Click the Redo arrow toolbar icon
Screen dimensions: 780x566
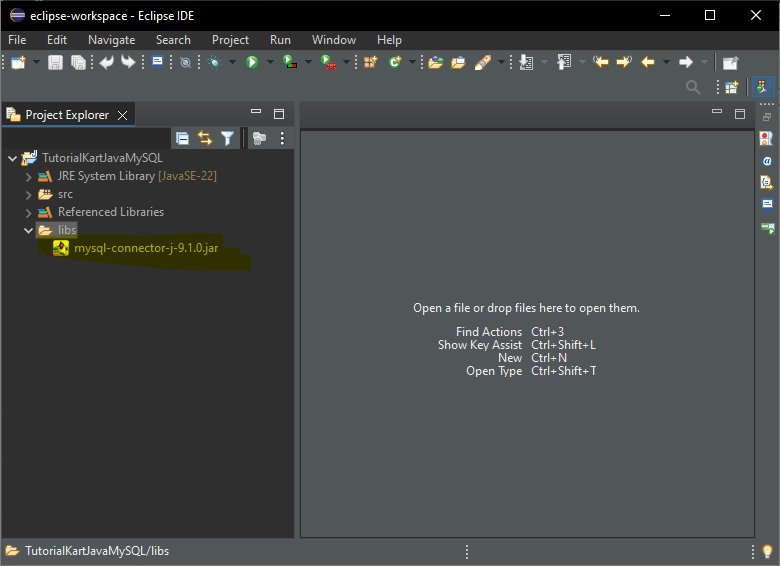point(128,62)
